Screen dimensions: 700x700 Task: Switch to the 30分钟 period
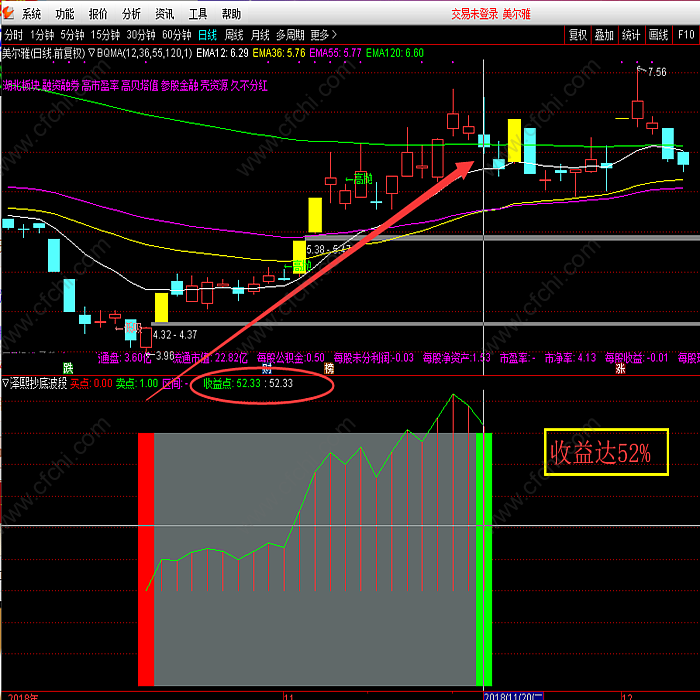141,35
